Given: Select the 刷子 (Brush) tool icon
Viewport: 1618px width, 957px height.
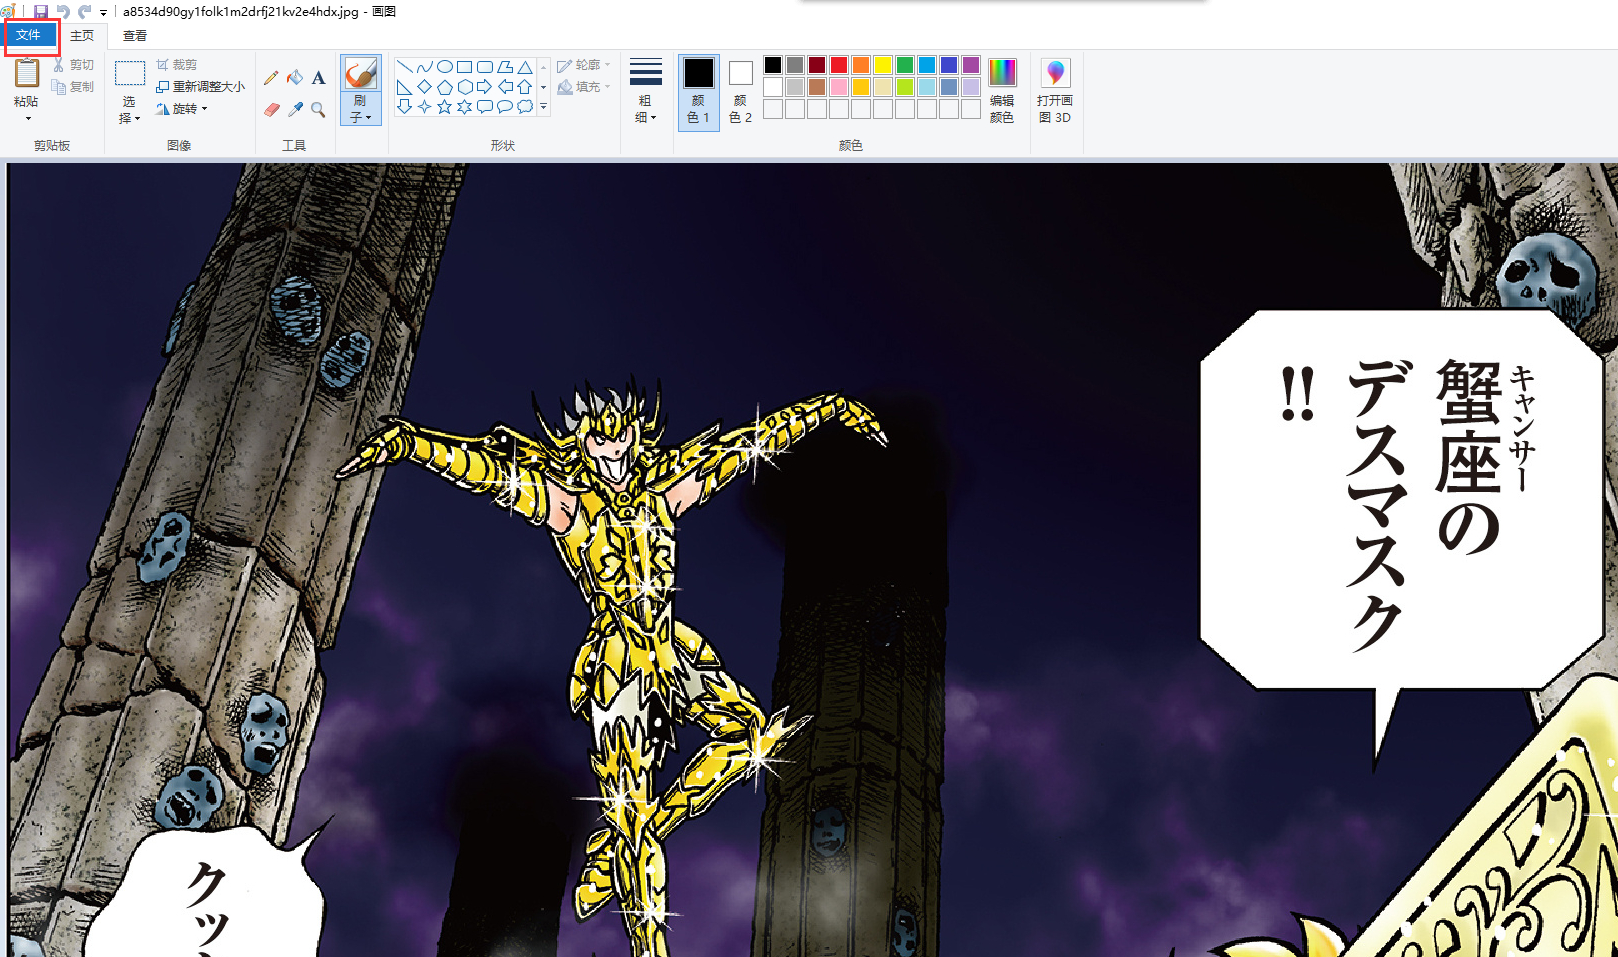Looking at the screenshot, I should pos(361,73).
